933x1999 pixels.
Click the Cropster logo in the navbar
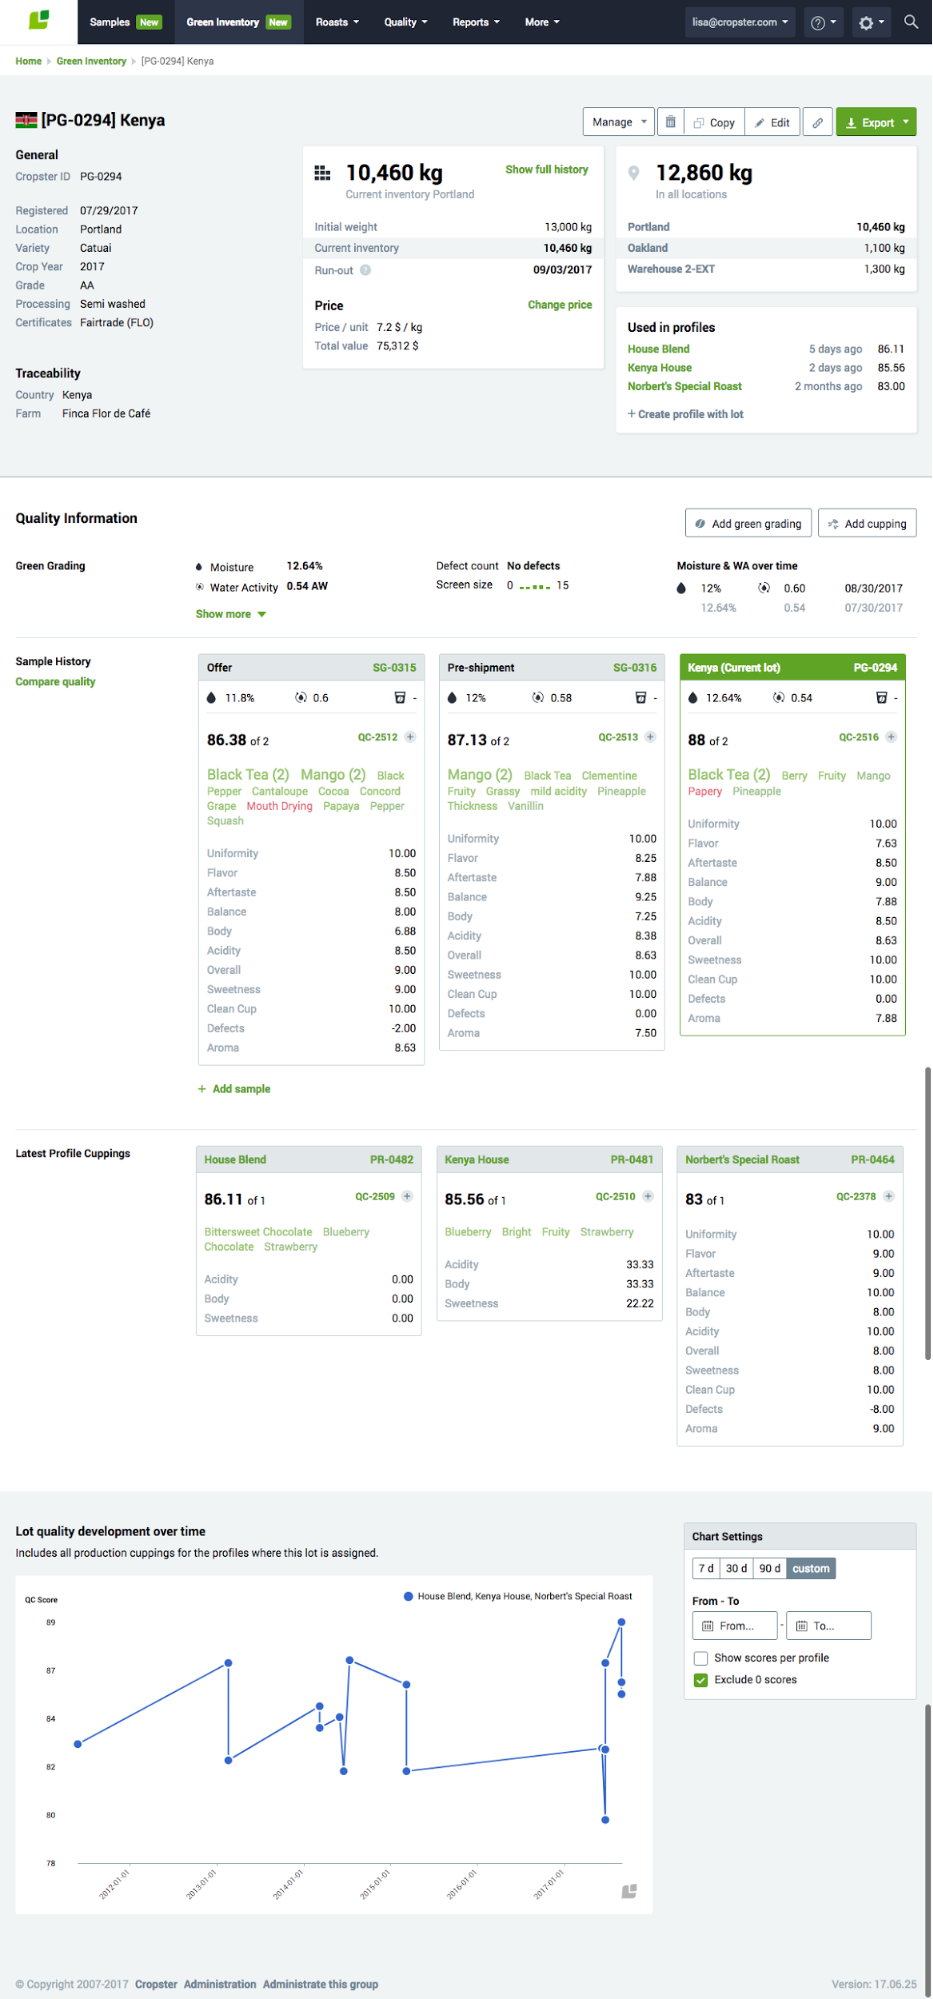(x=39, y=20)
